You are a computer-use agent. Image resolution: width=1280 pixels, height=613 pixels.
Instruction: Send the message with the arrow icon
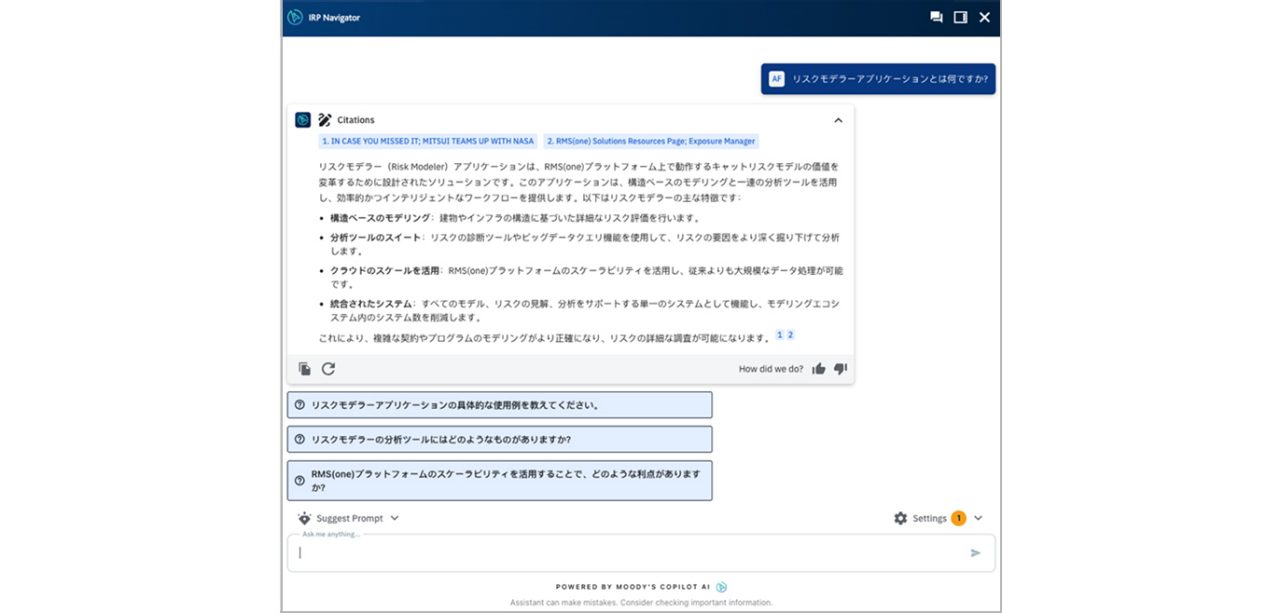(976, 553)
